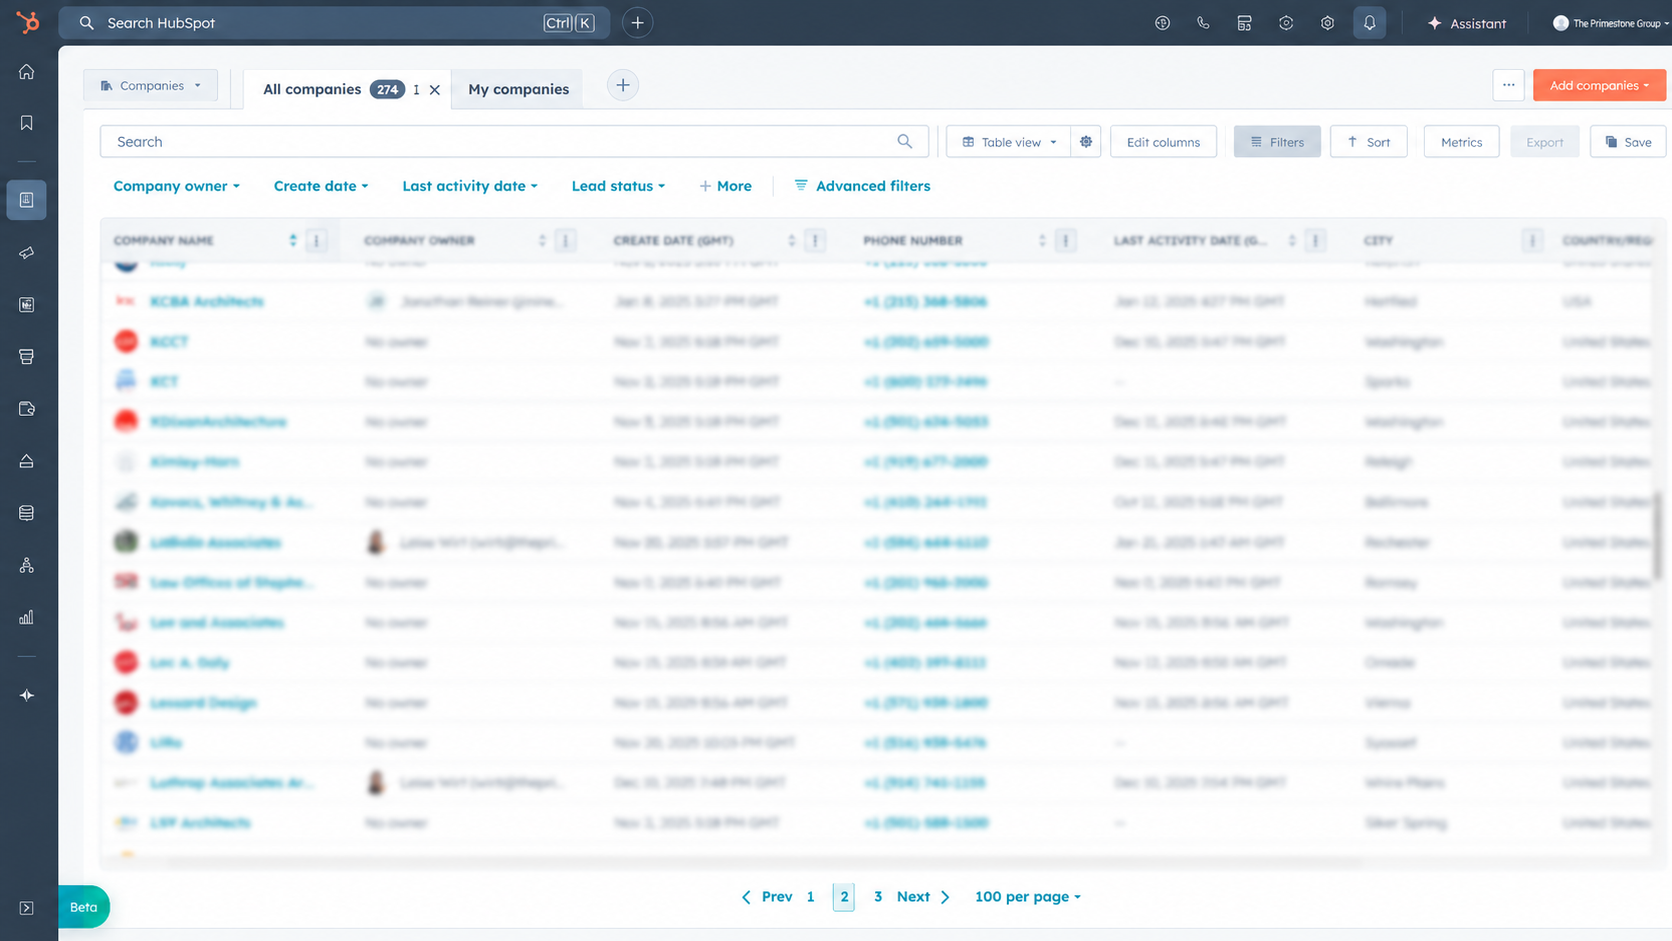This screenshot has height=941, width=1672.
Task: Click the plus create button beside search
Action: tap(637, 23)
